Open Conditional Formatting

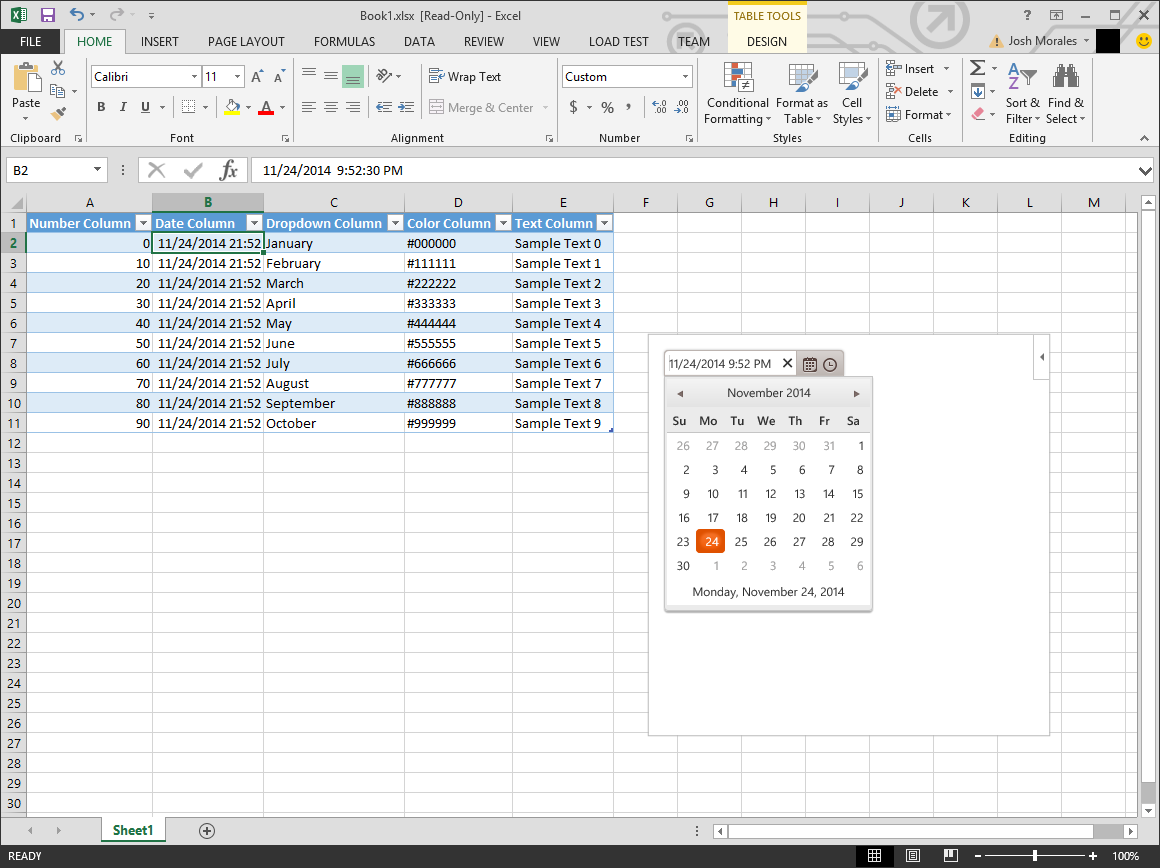pyautogui.click(x=737, y=95)
